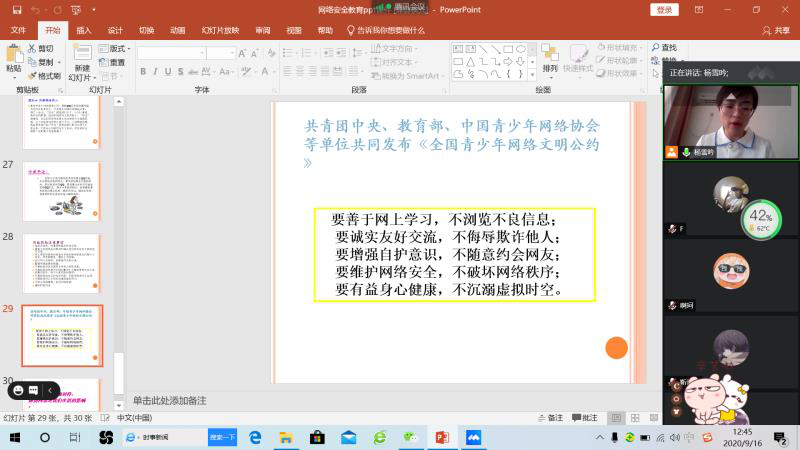Click the Find (查找) icon
800x450 pixels.
click(663, 47)
